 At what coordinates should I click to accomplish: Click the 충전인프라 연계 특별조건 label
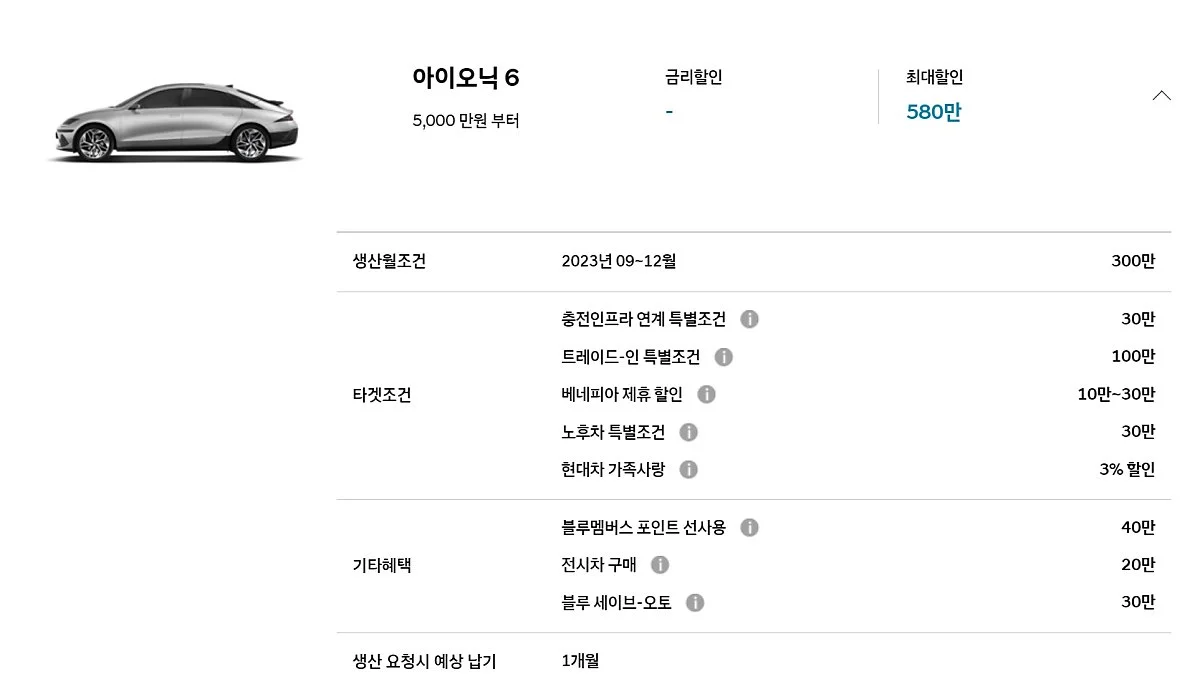tap(643, 319)
